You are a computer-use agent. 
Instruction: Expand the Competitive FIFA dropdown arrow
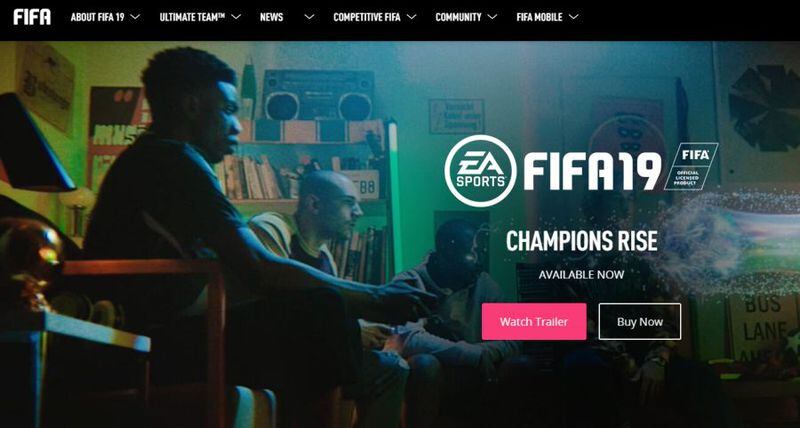click(x=411, y=17)
